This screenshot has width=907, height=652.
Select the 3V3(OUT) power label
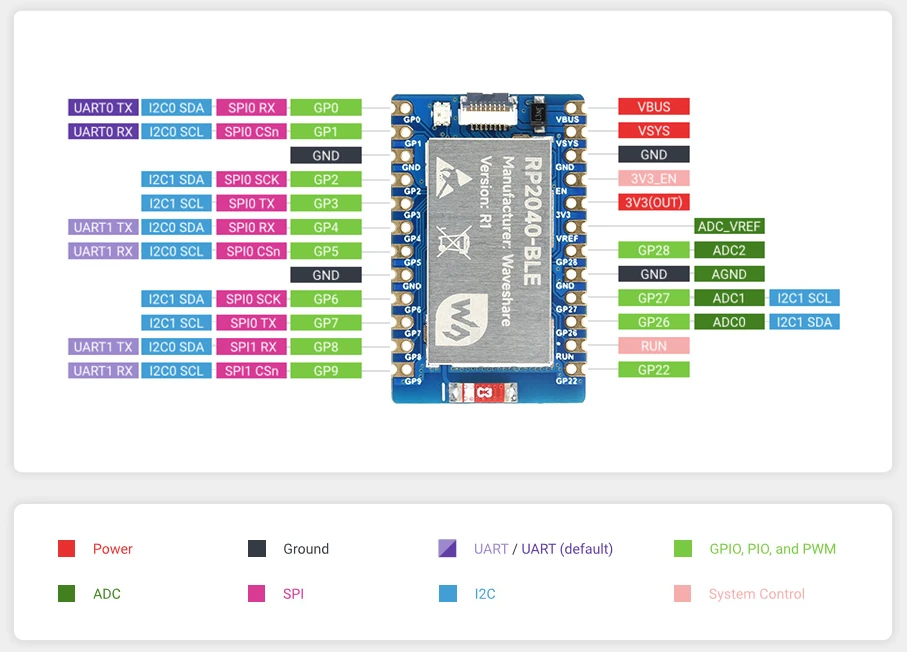click(654, 202)
